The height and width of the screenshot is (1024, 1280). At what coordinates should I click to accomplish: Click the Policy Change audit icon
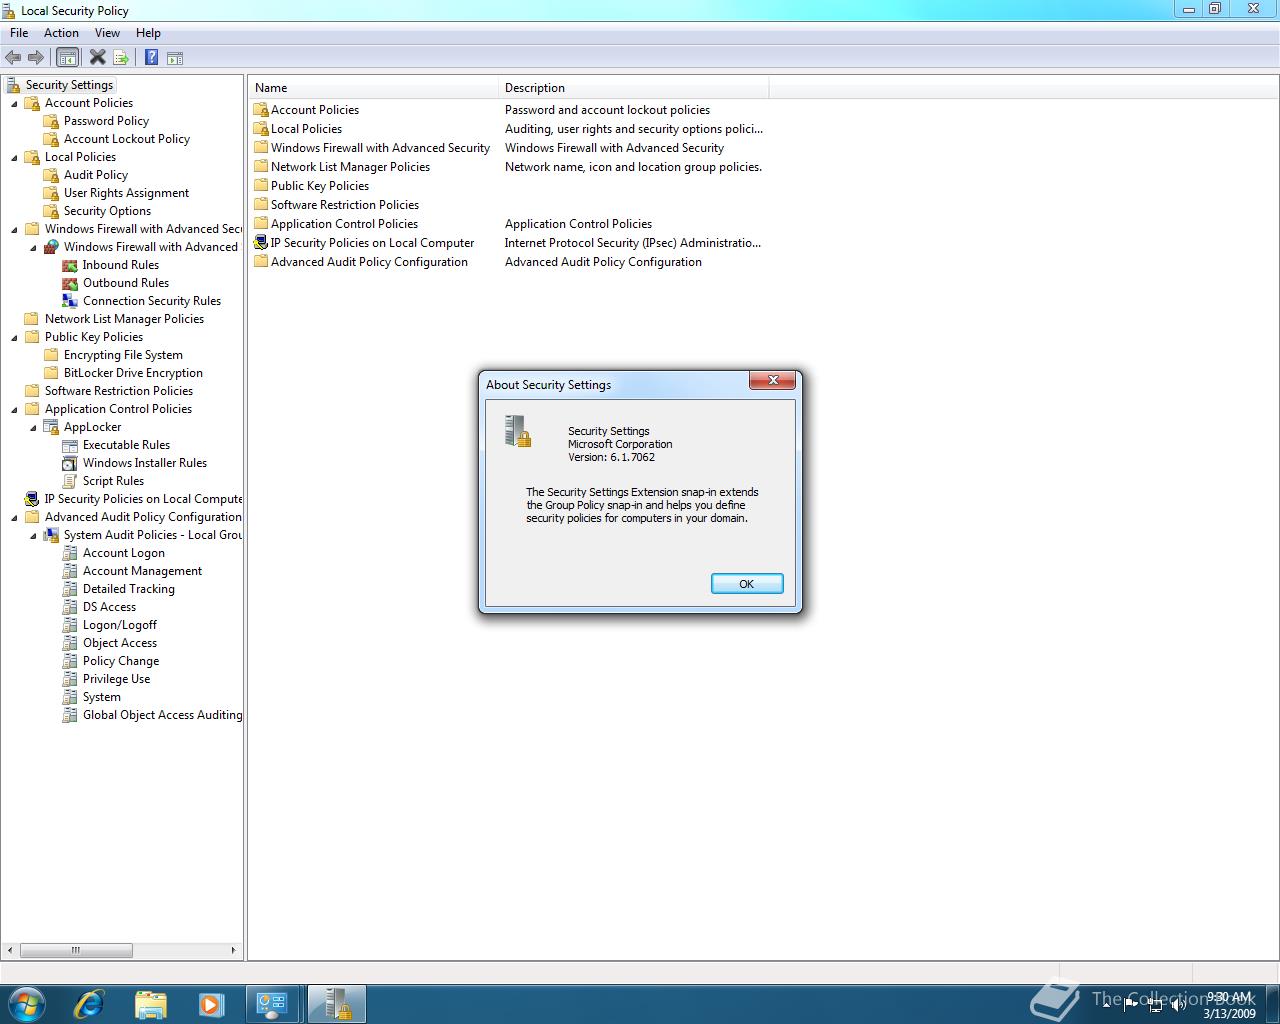[x=70, y=661]
